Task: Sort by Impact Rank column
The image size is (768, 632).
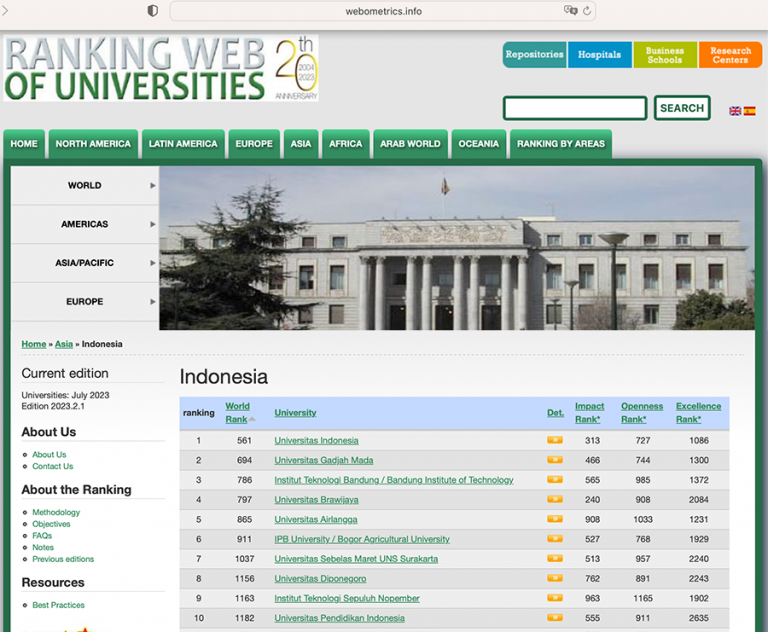Action: click(589, 413)
